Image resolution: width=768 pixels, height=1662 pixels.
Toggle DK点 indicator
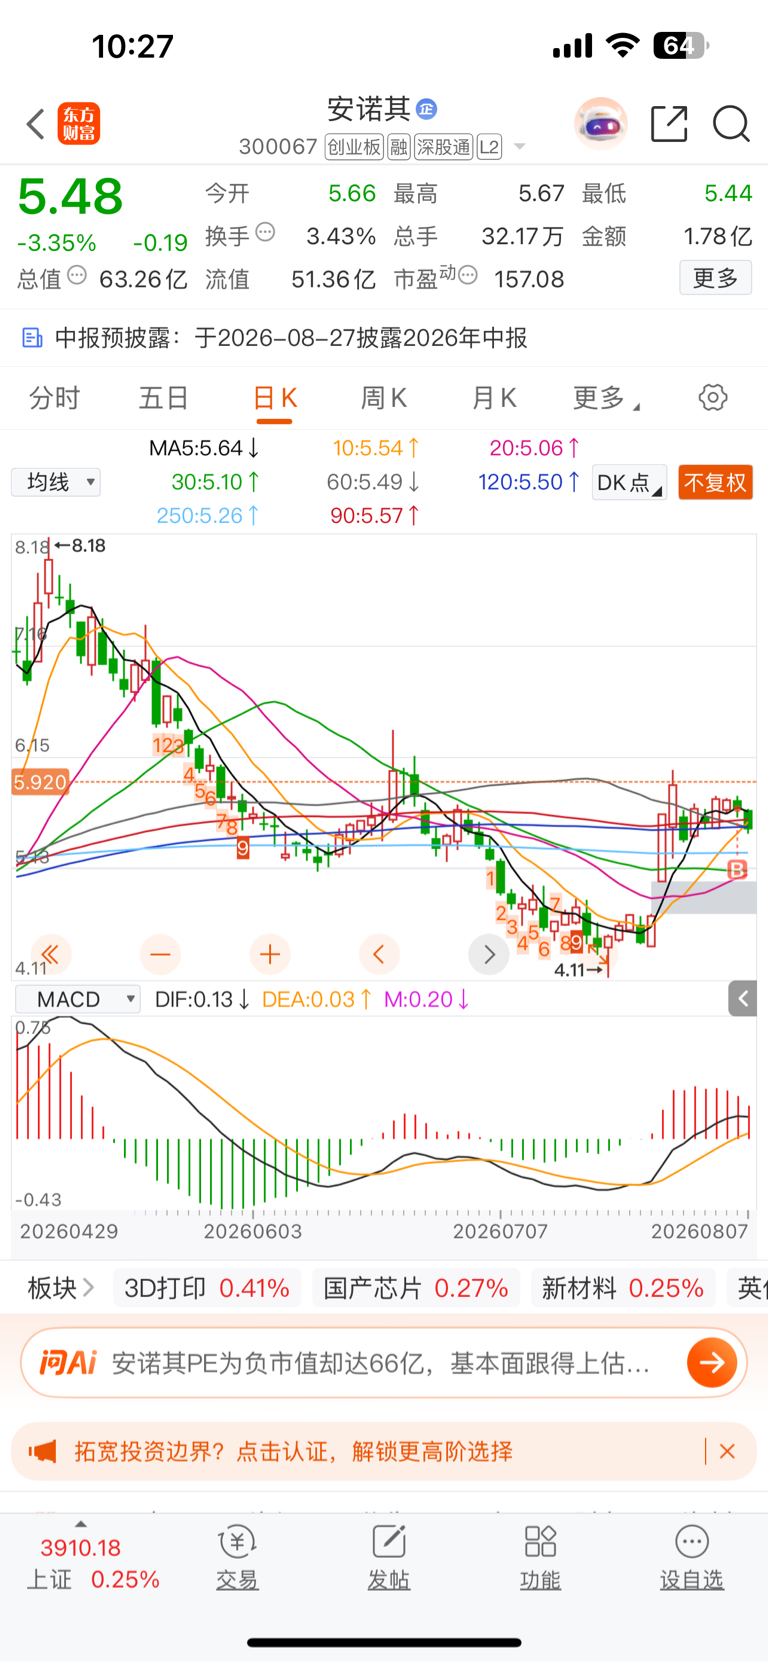(x=629, y=483)
